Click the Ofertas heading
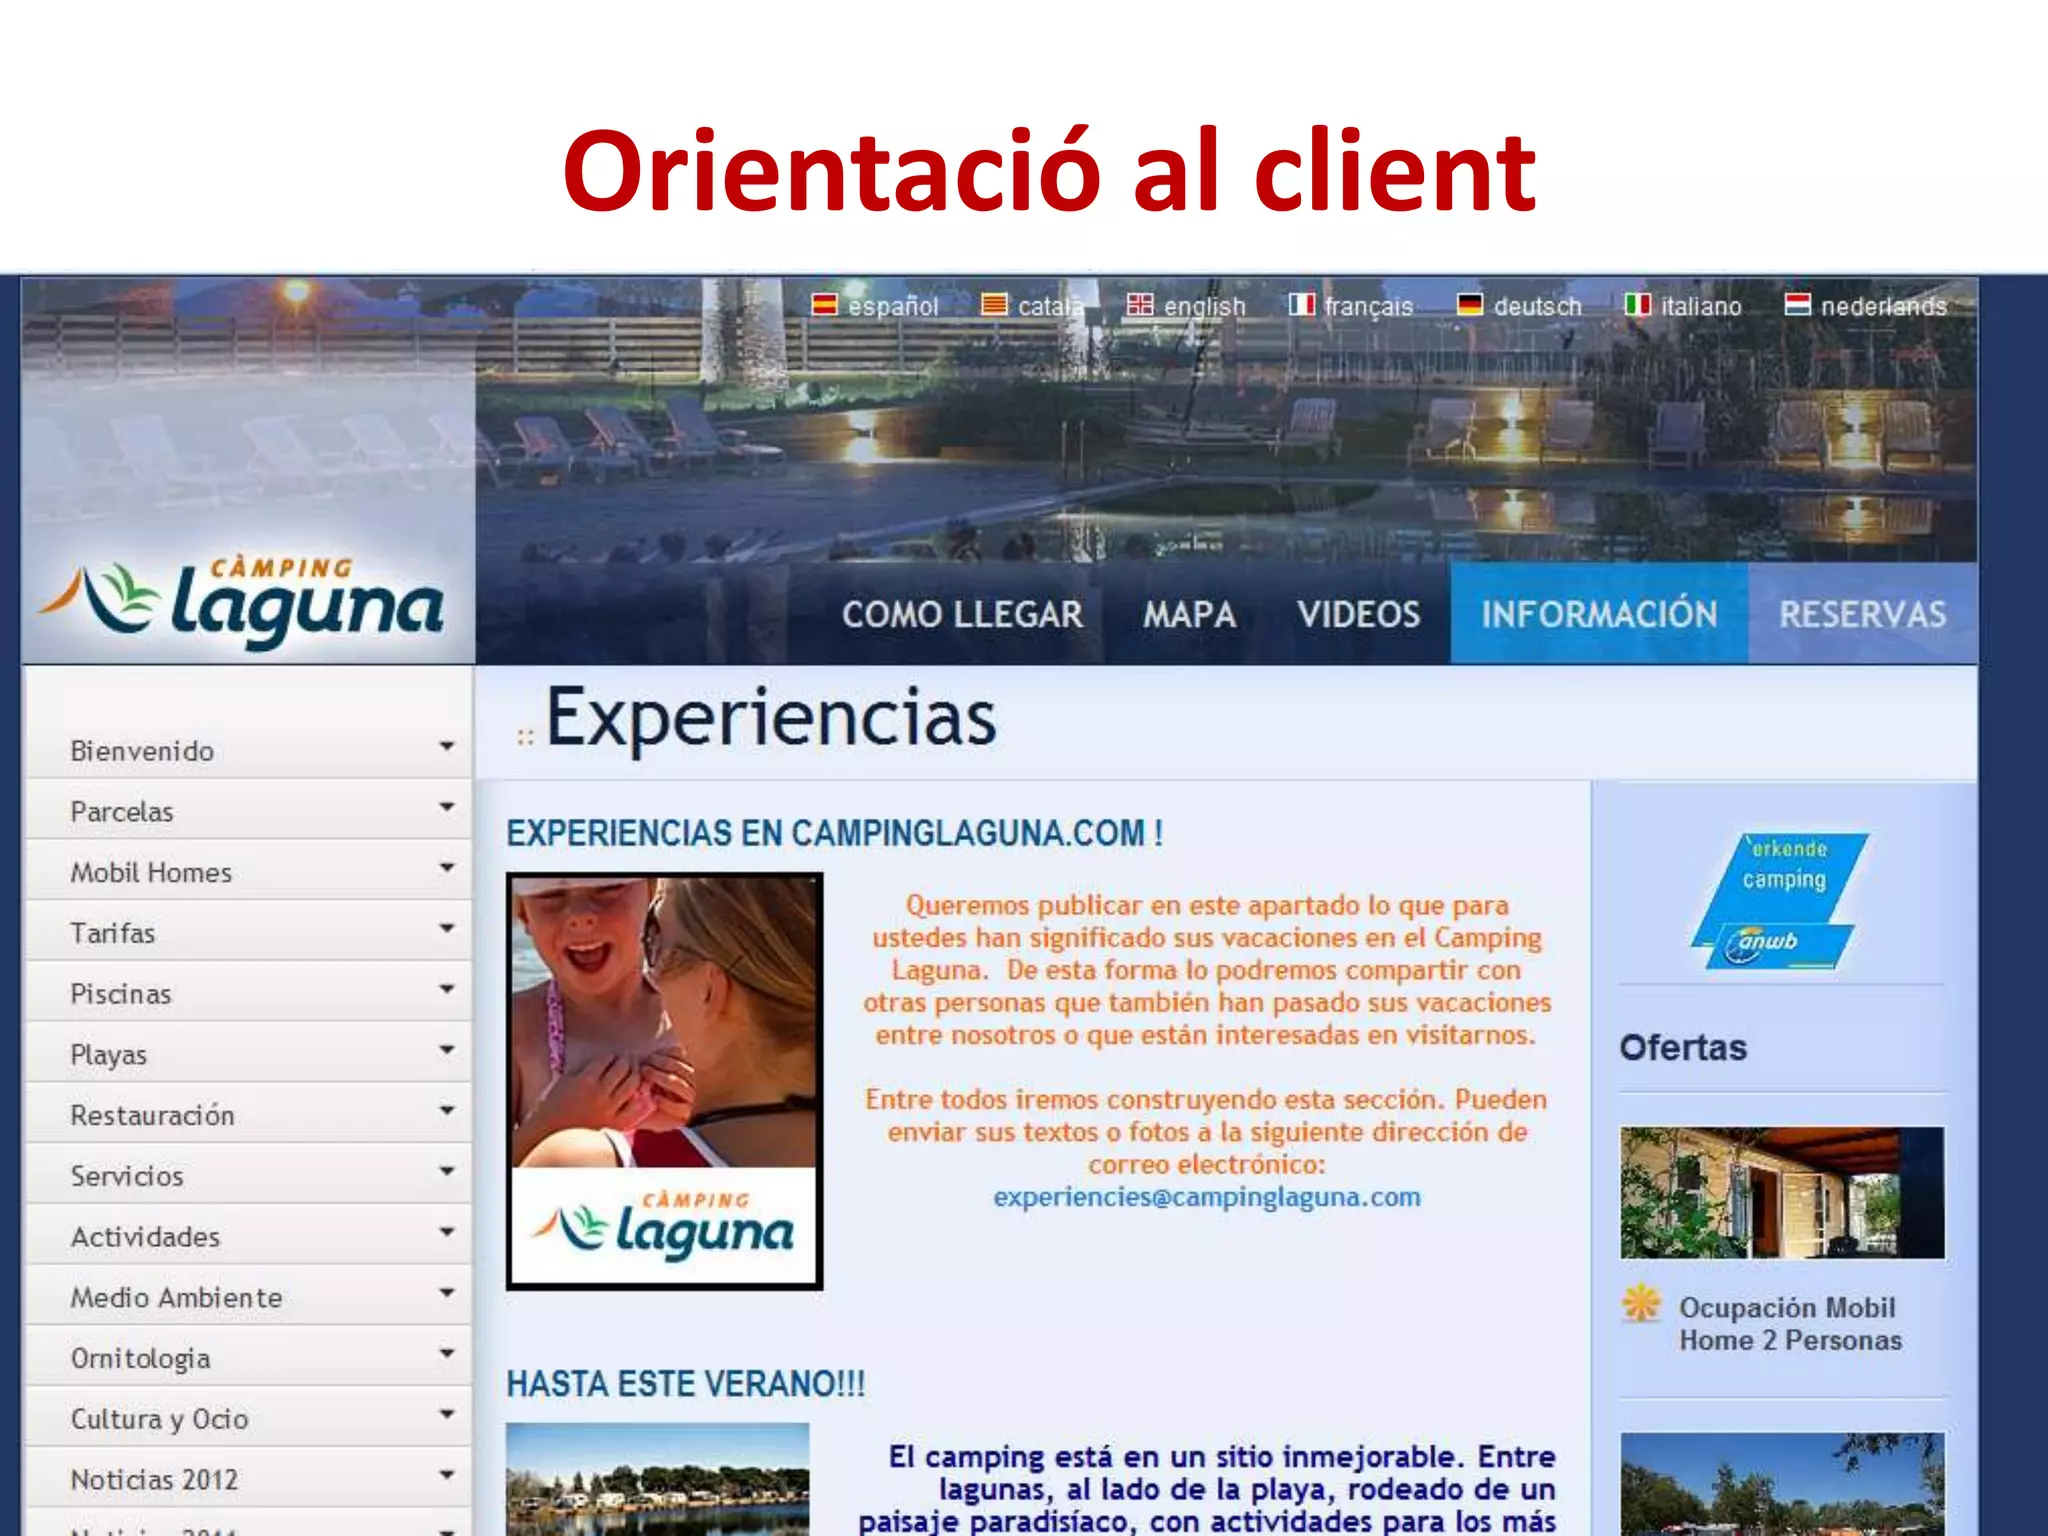The image size is (2048, 1536). pos(1683,1047)
